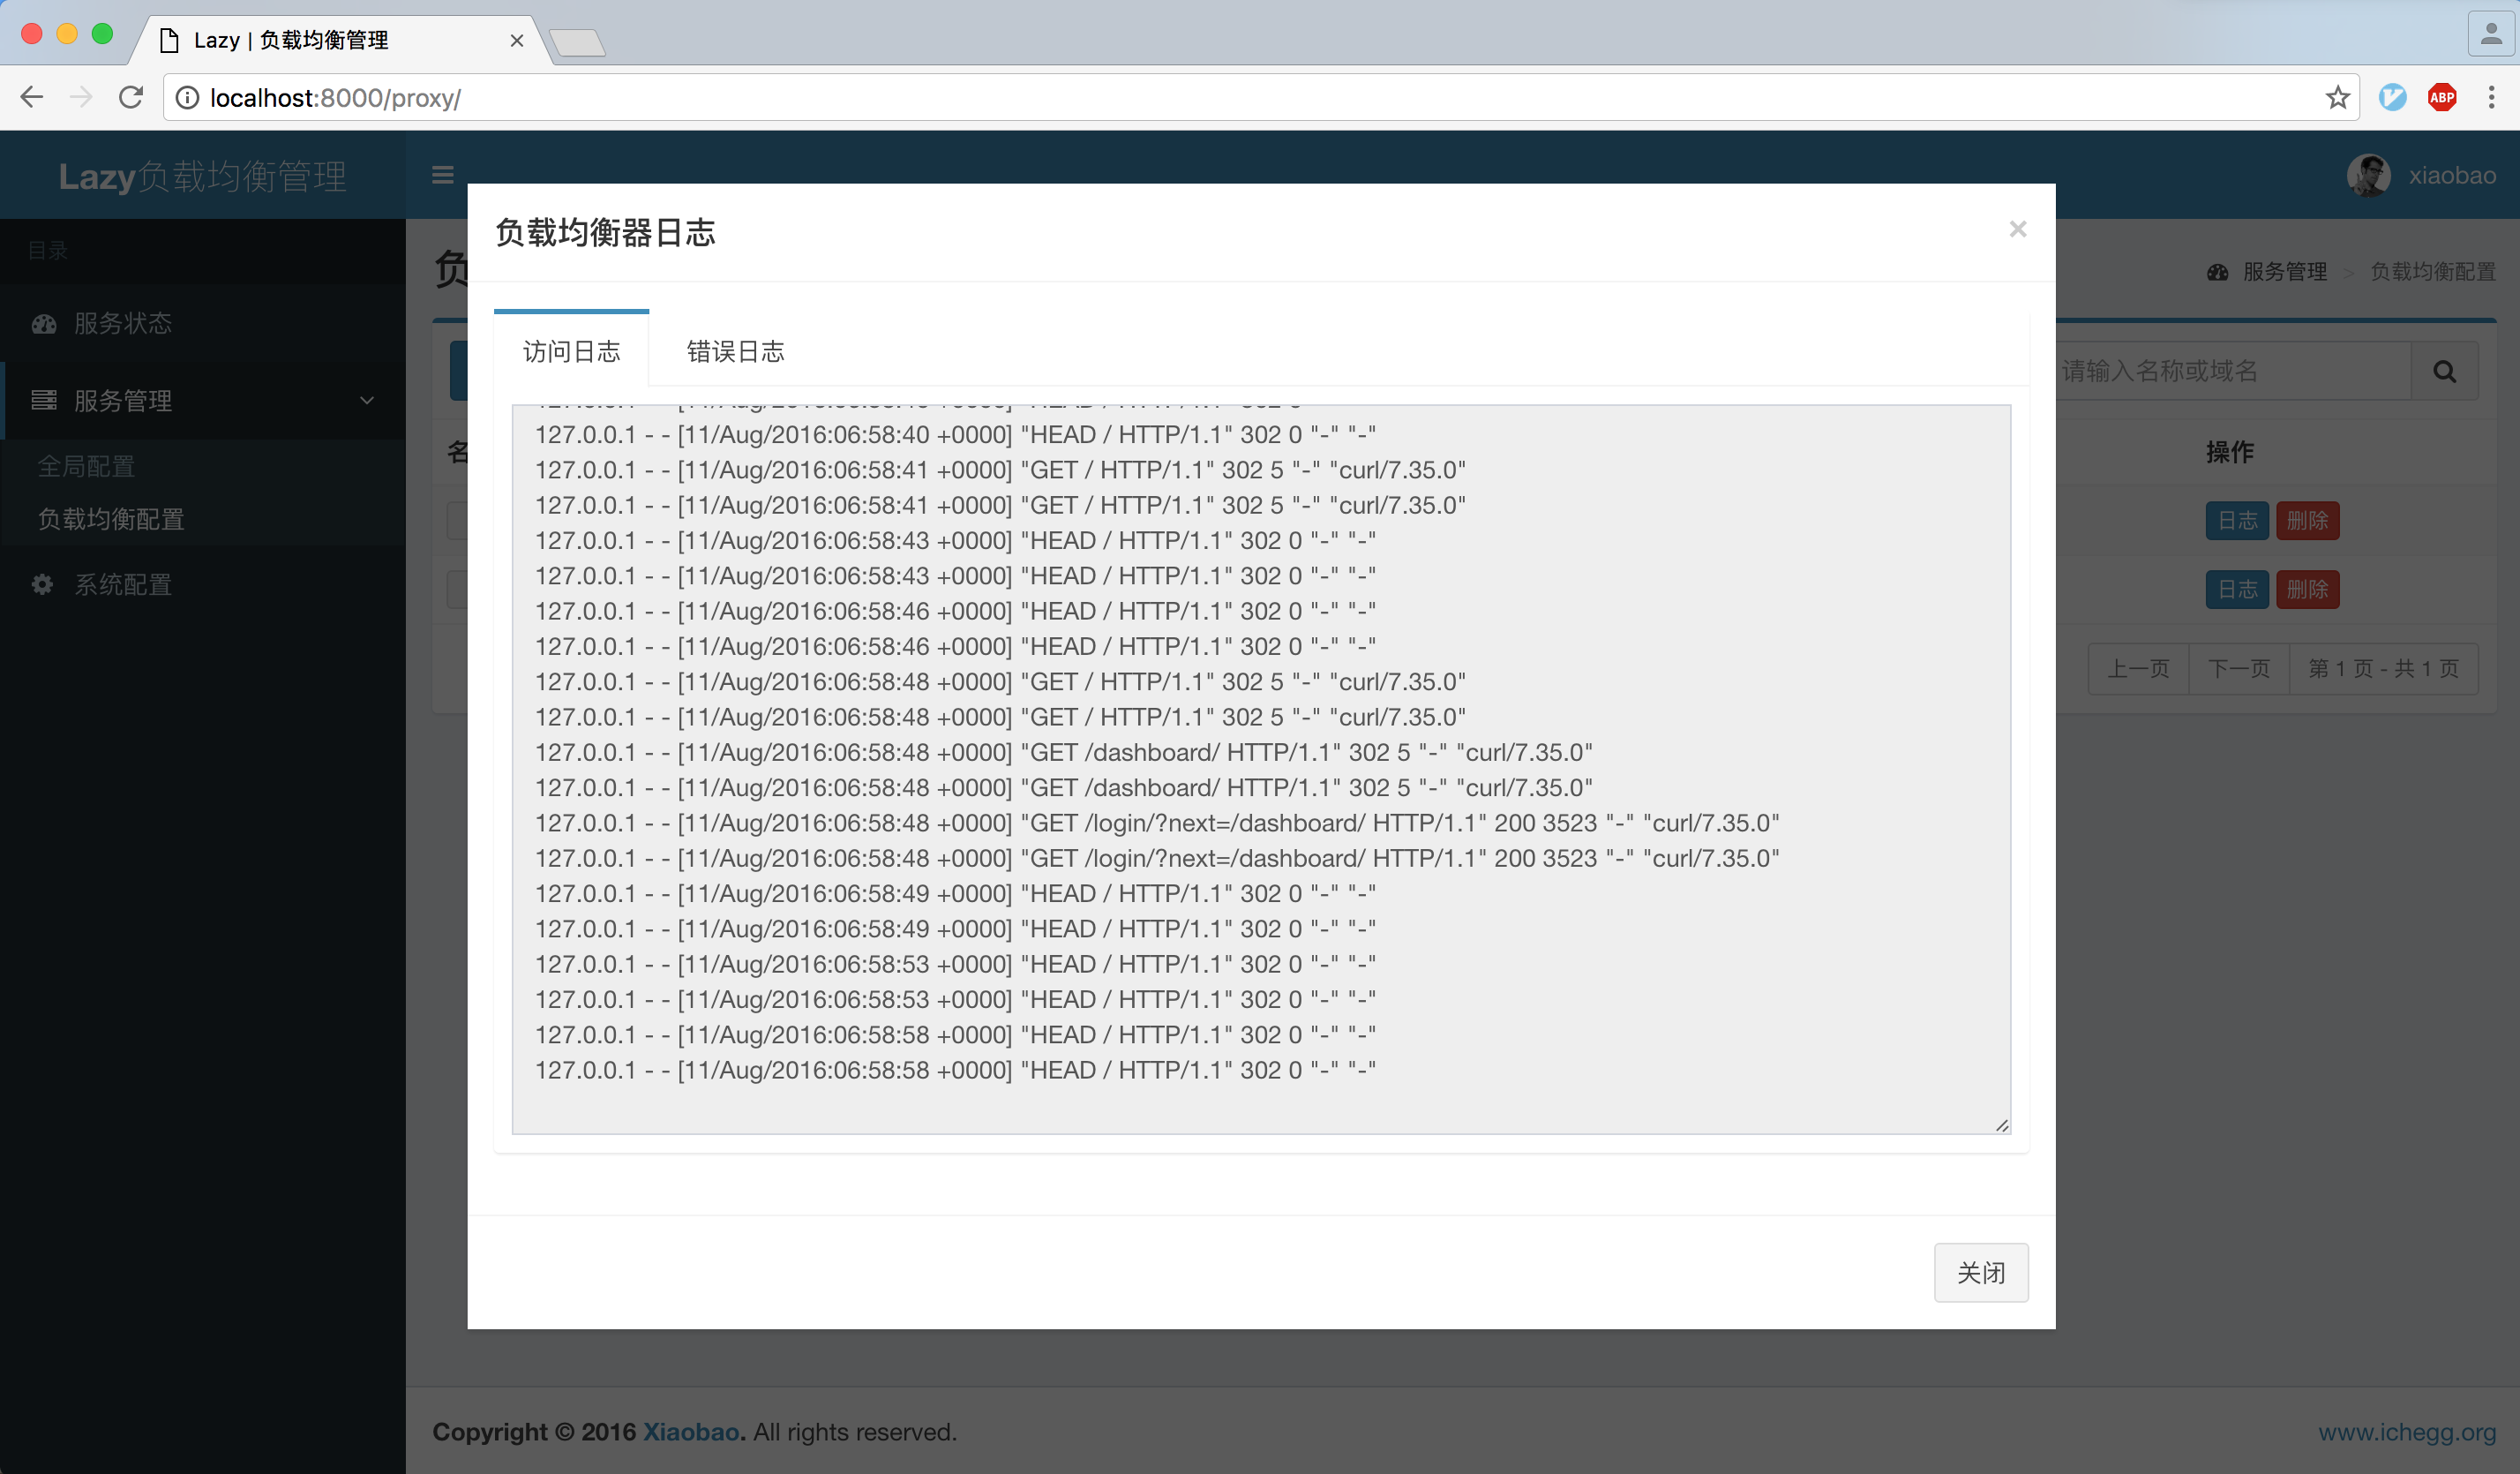Expand the 服务管理 sidebar menu
2520x1474 pixels.
pyautogui.click(x=203, y=400)
